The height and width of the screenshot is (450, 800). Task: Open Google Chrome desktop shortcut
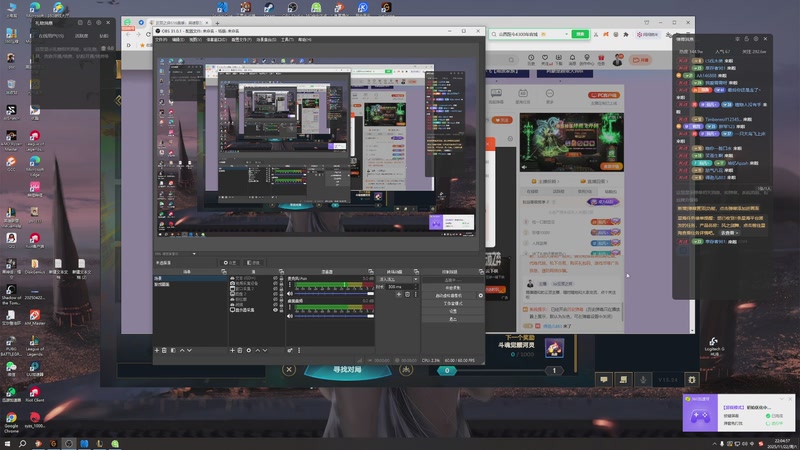pyautogui.click(x=11, y=422)
